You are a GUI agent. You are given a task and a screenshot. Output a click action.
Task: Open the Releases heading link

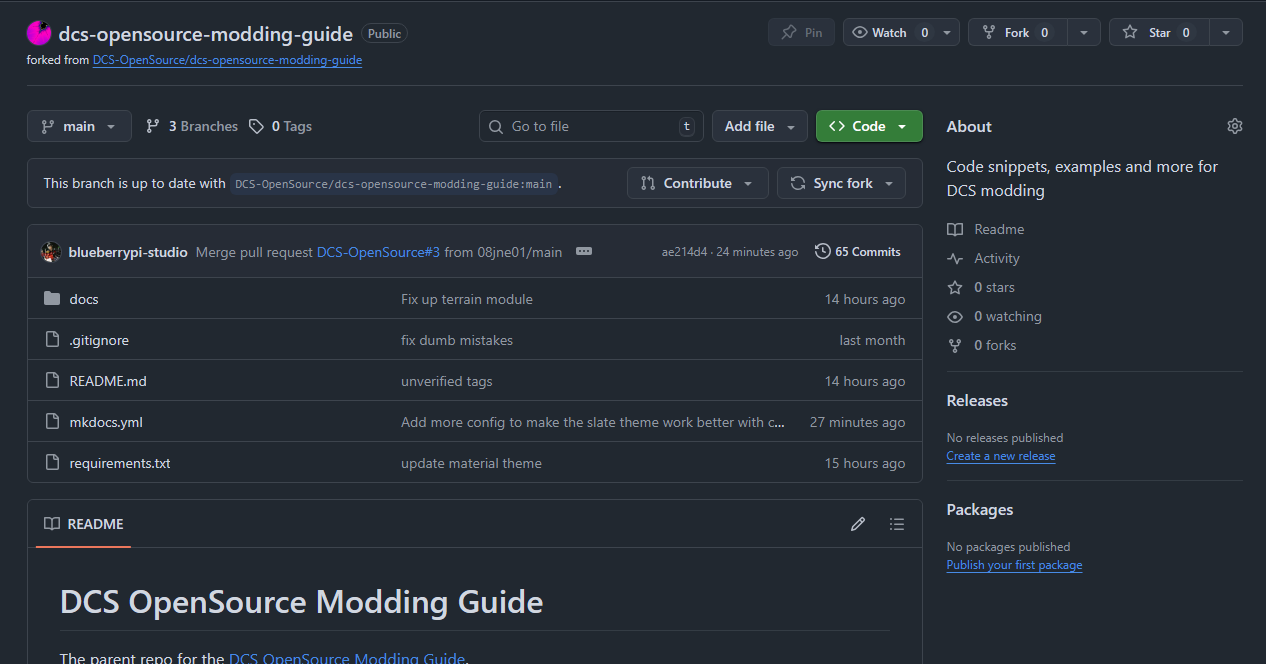[977, 400]
